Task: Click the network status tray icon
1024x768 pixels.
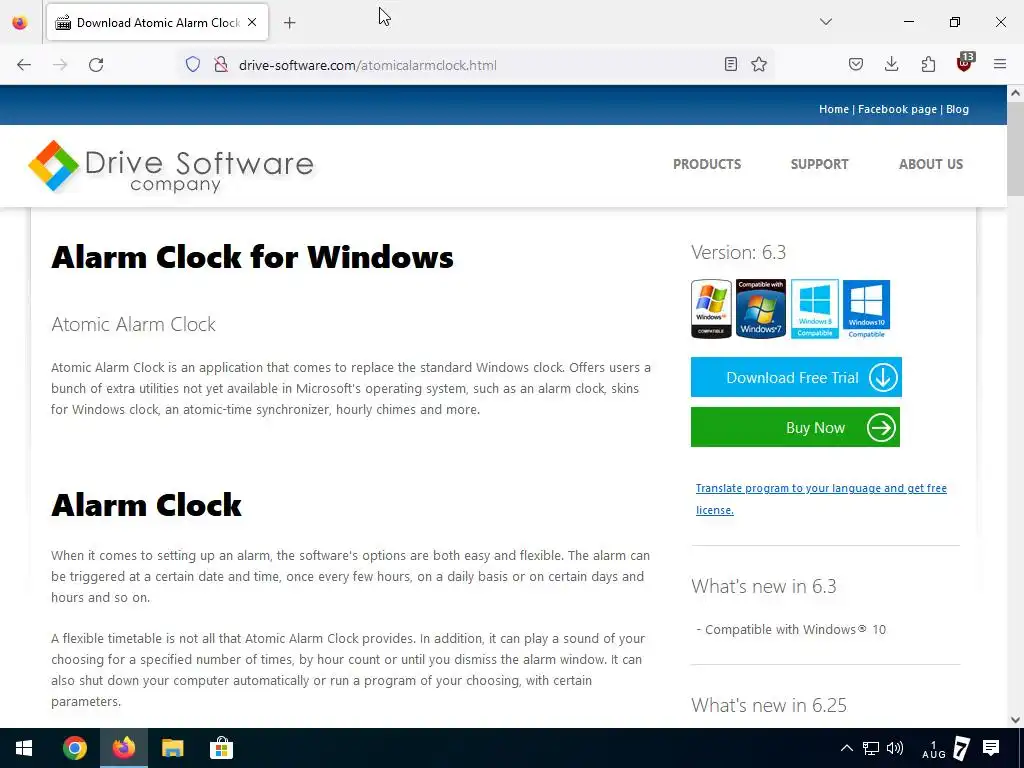Action: pyautogui.click(x=871, y=748)
